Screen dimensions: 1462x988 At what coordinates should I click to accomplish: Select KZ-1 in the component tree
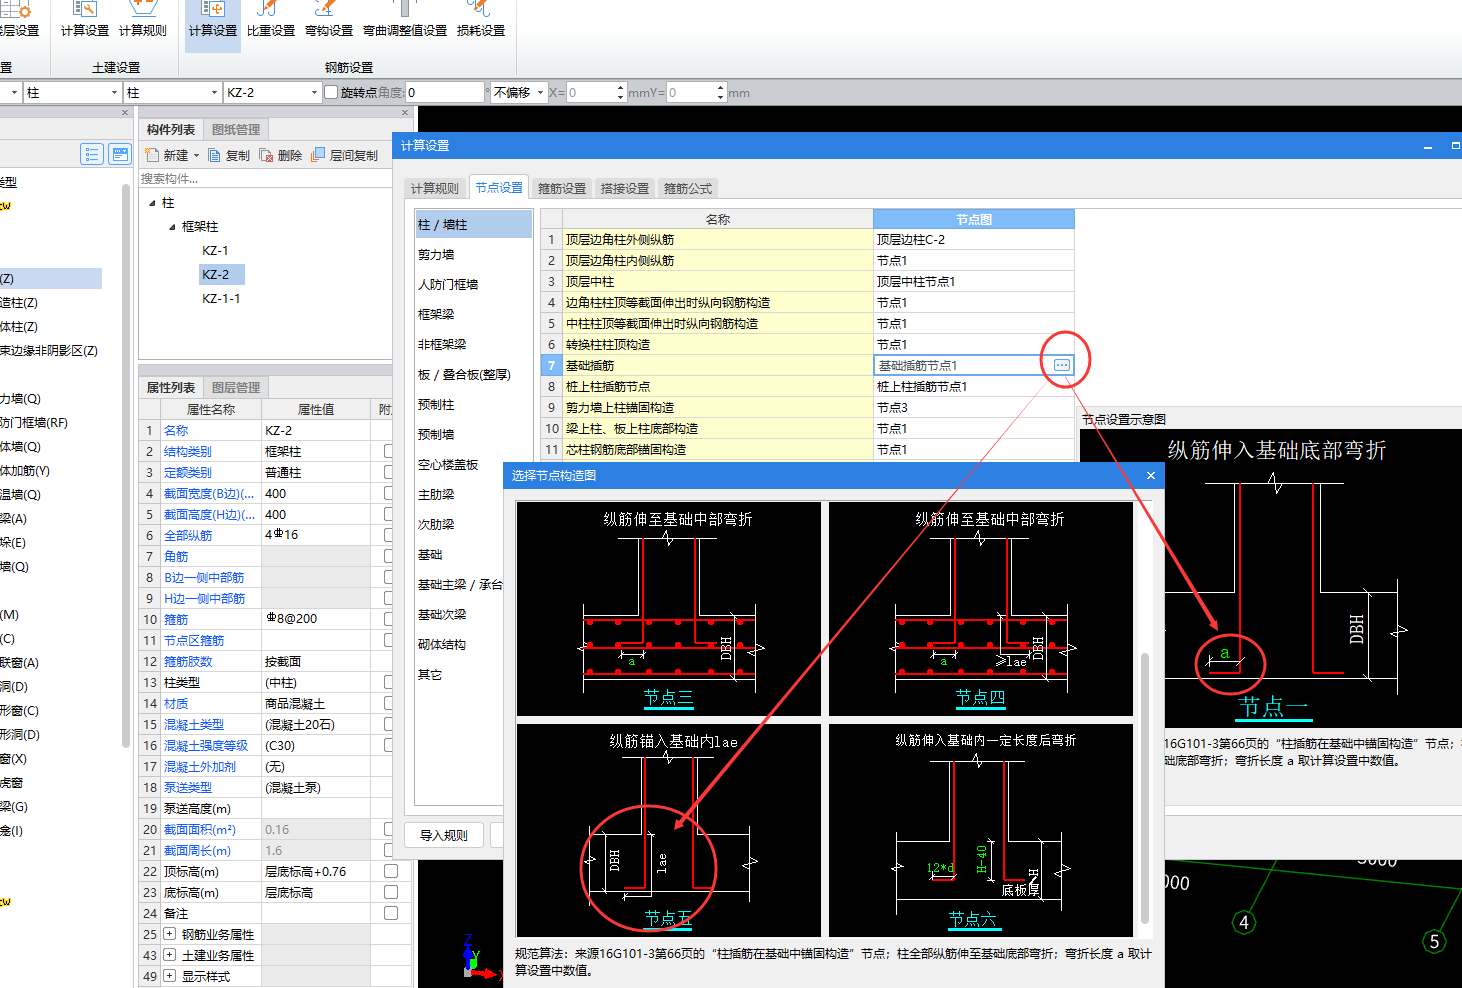215,251
